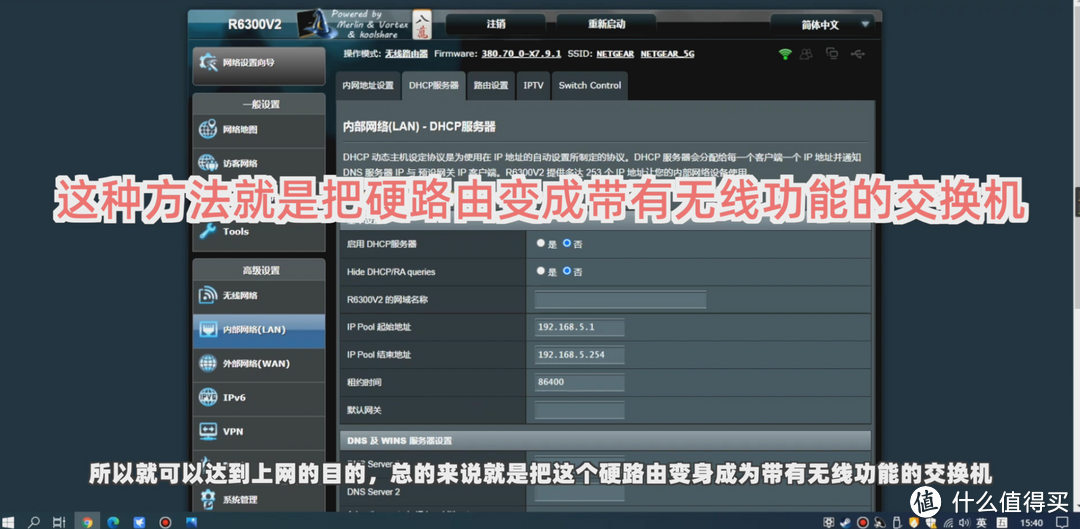This screenshot has width=1080, height=529.
Task: Switch to the 内网地址设置 tab
Action: point(368,86)
